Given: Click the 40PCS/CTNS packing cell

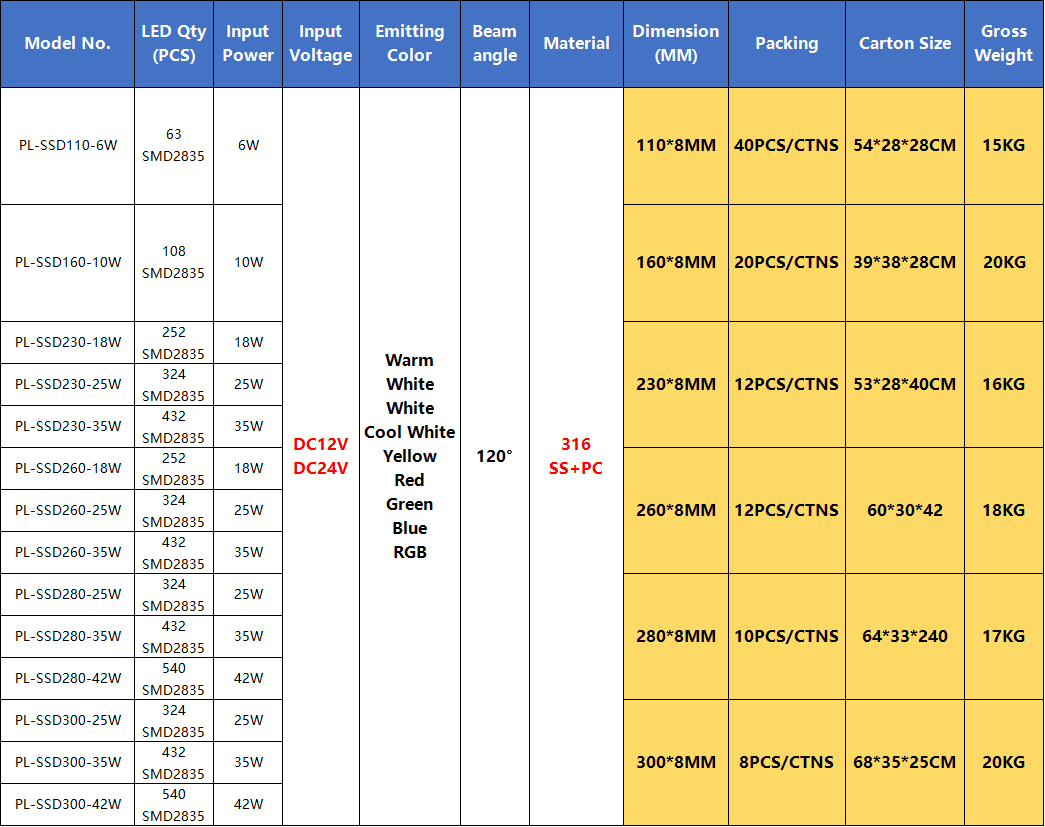Looking at the screenshot, I should coord(786,146).
